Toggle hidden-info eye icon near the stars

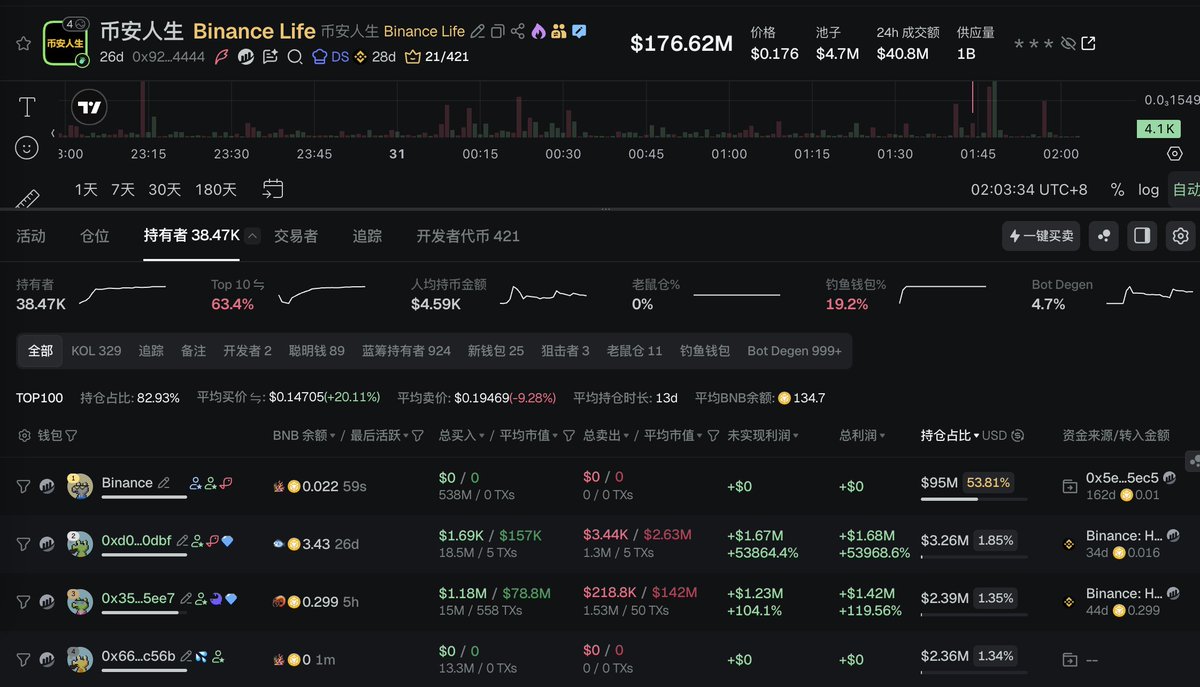[1068, 43]
